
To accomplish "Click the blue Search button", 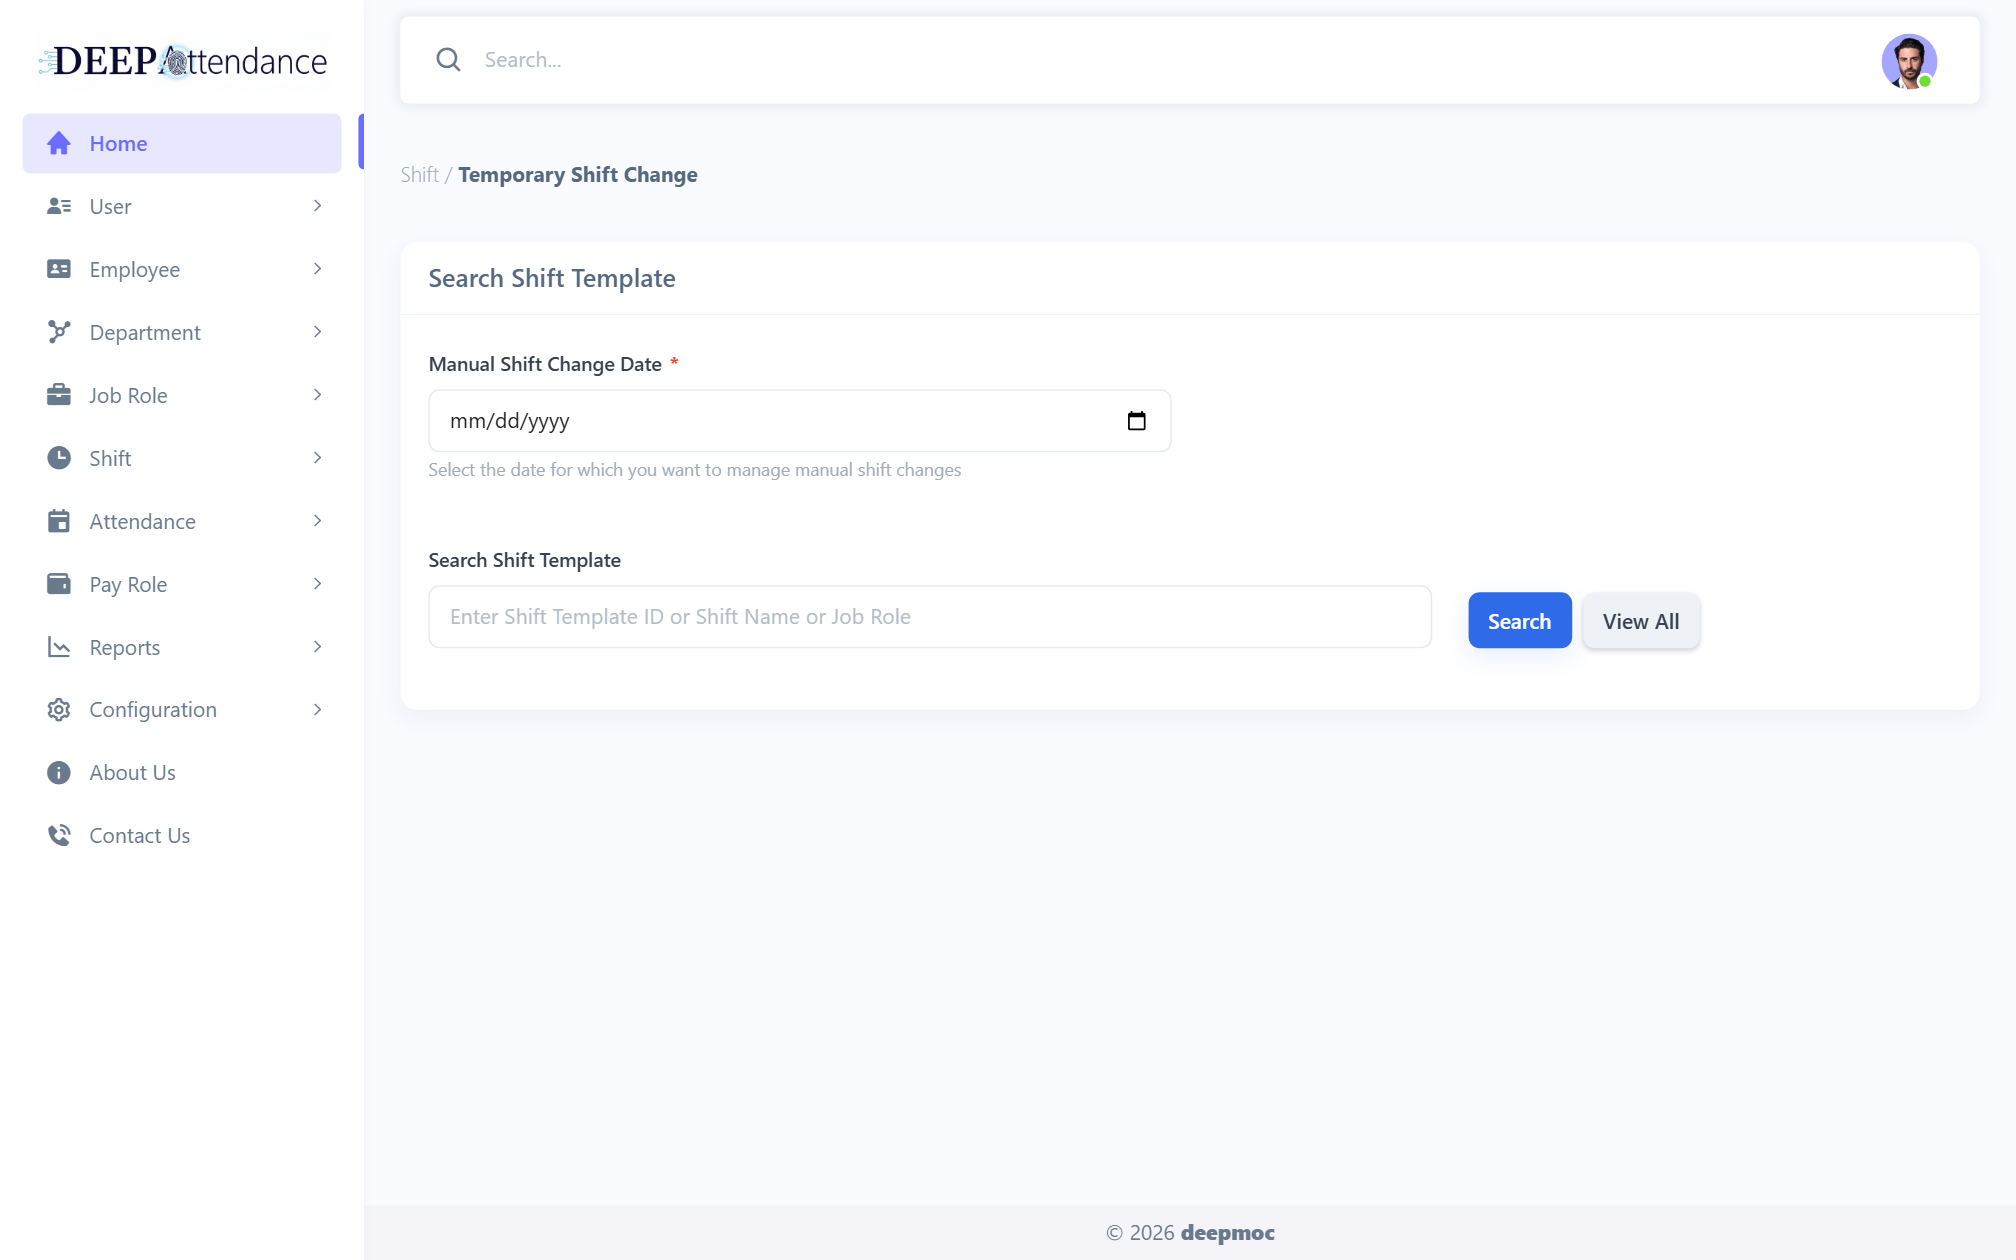I will tap(1519, 621).
